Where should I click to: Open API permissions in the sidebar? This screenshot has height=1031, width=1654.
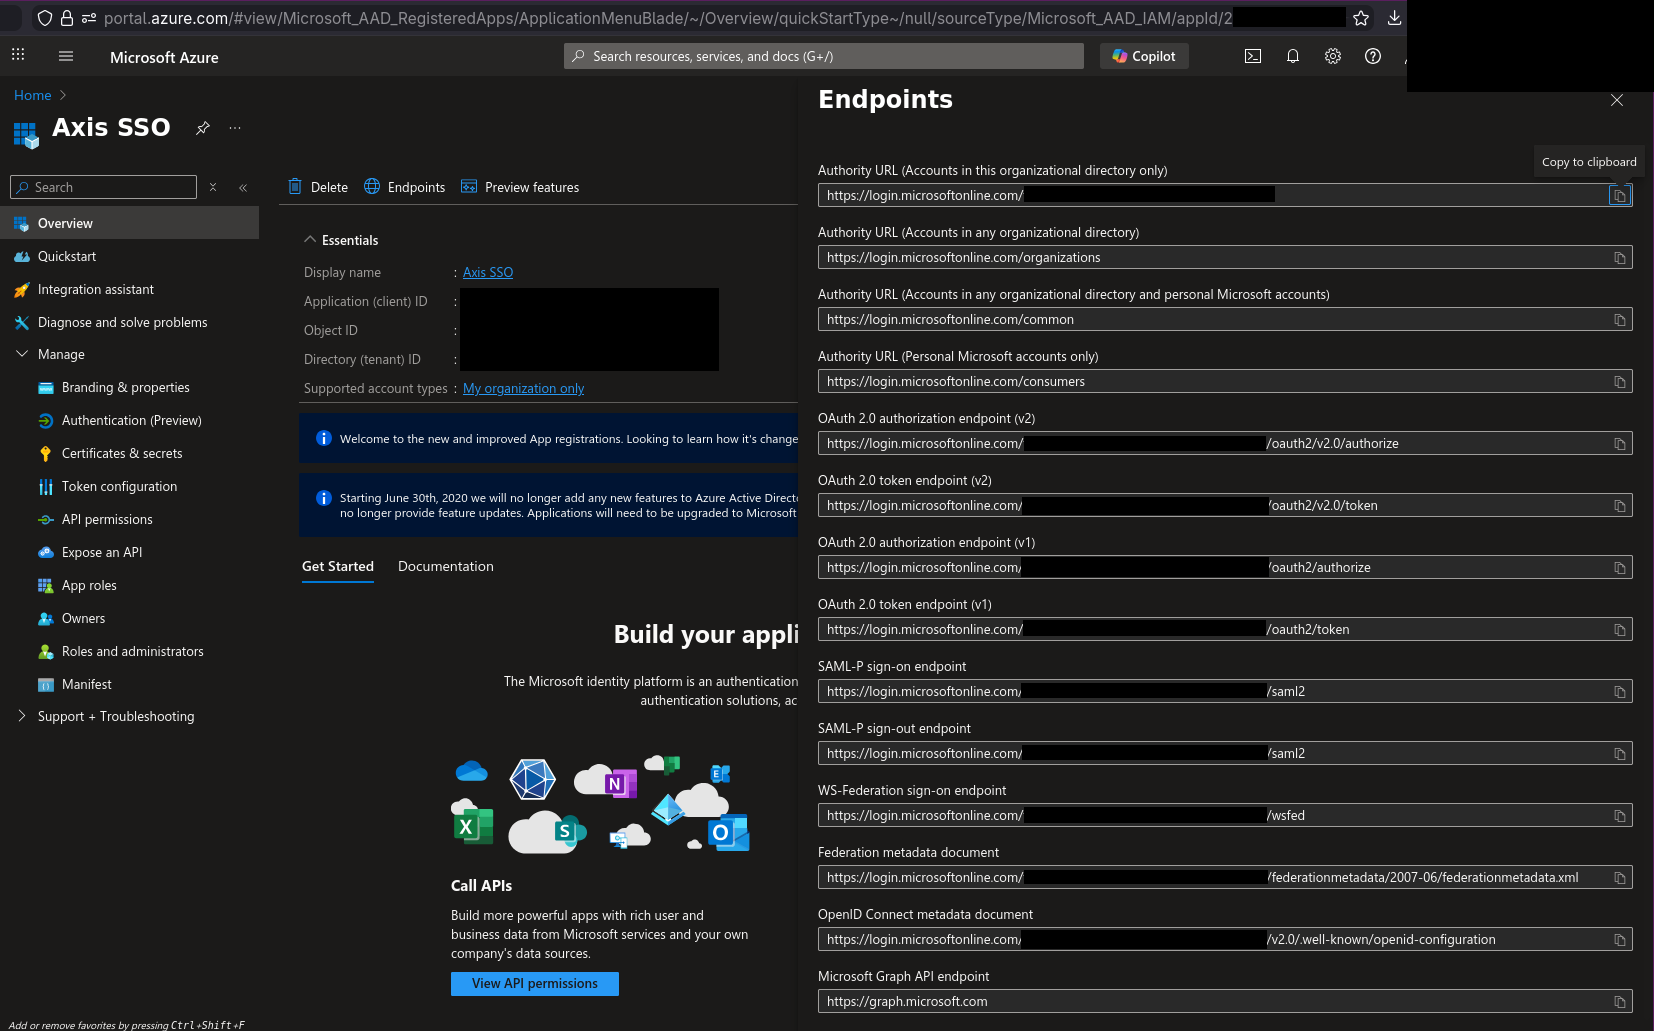(107, 519)
